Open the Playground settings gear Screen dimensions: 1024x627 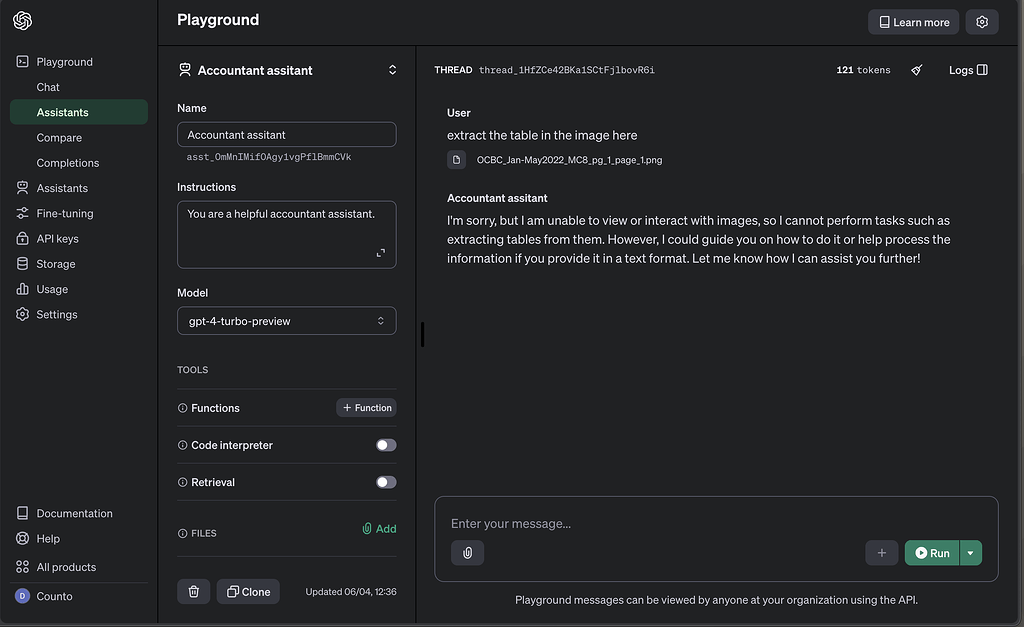tap(981, 21)
